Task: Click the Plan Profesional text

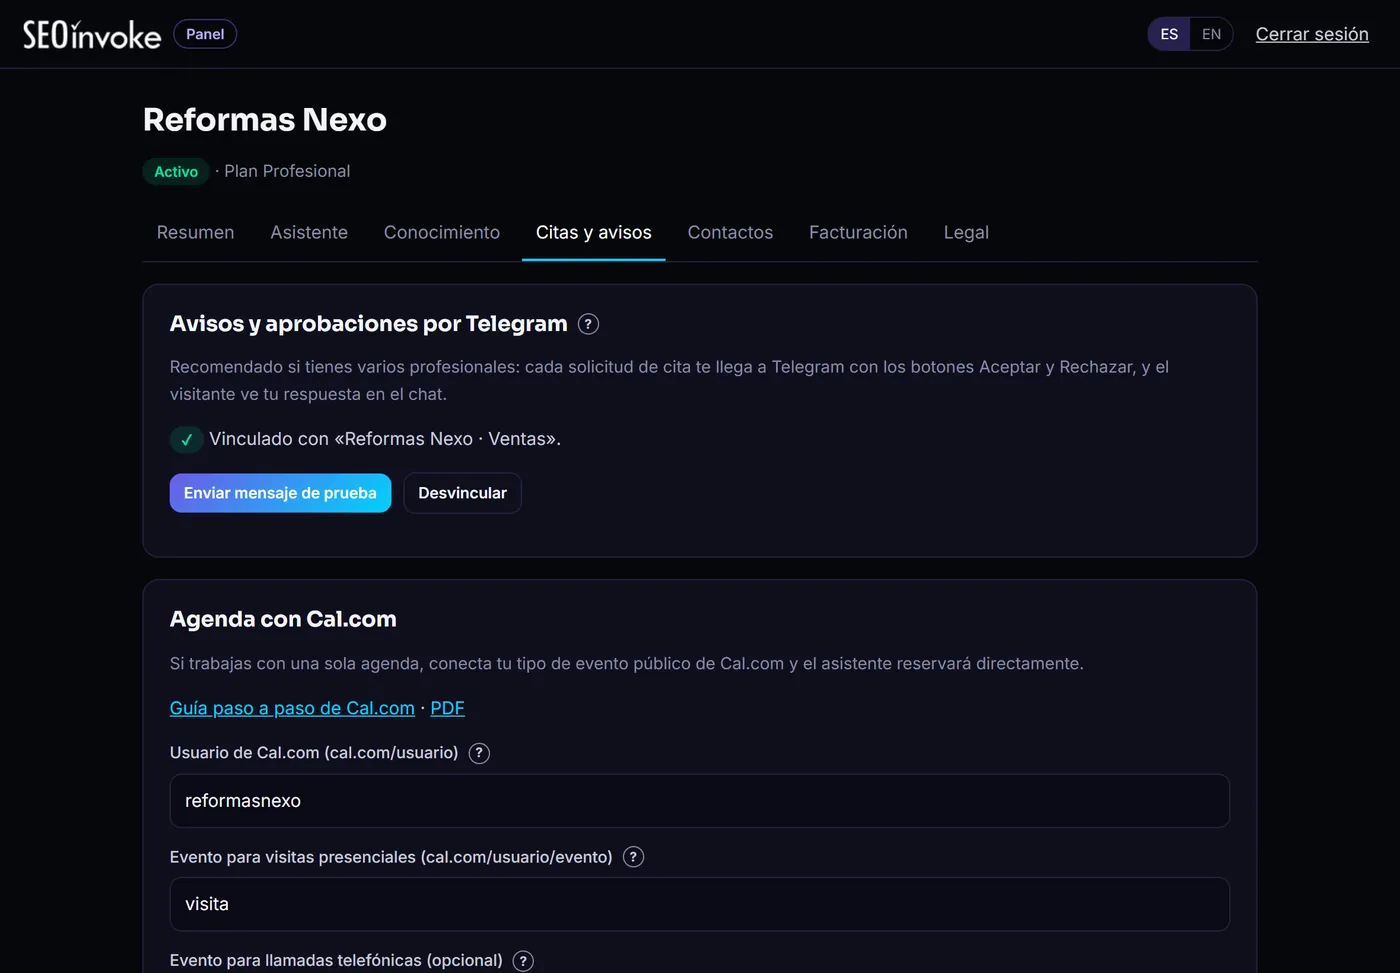Action: [x=287, y=171]
